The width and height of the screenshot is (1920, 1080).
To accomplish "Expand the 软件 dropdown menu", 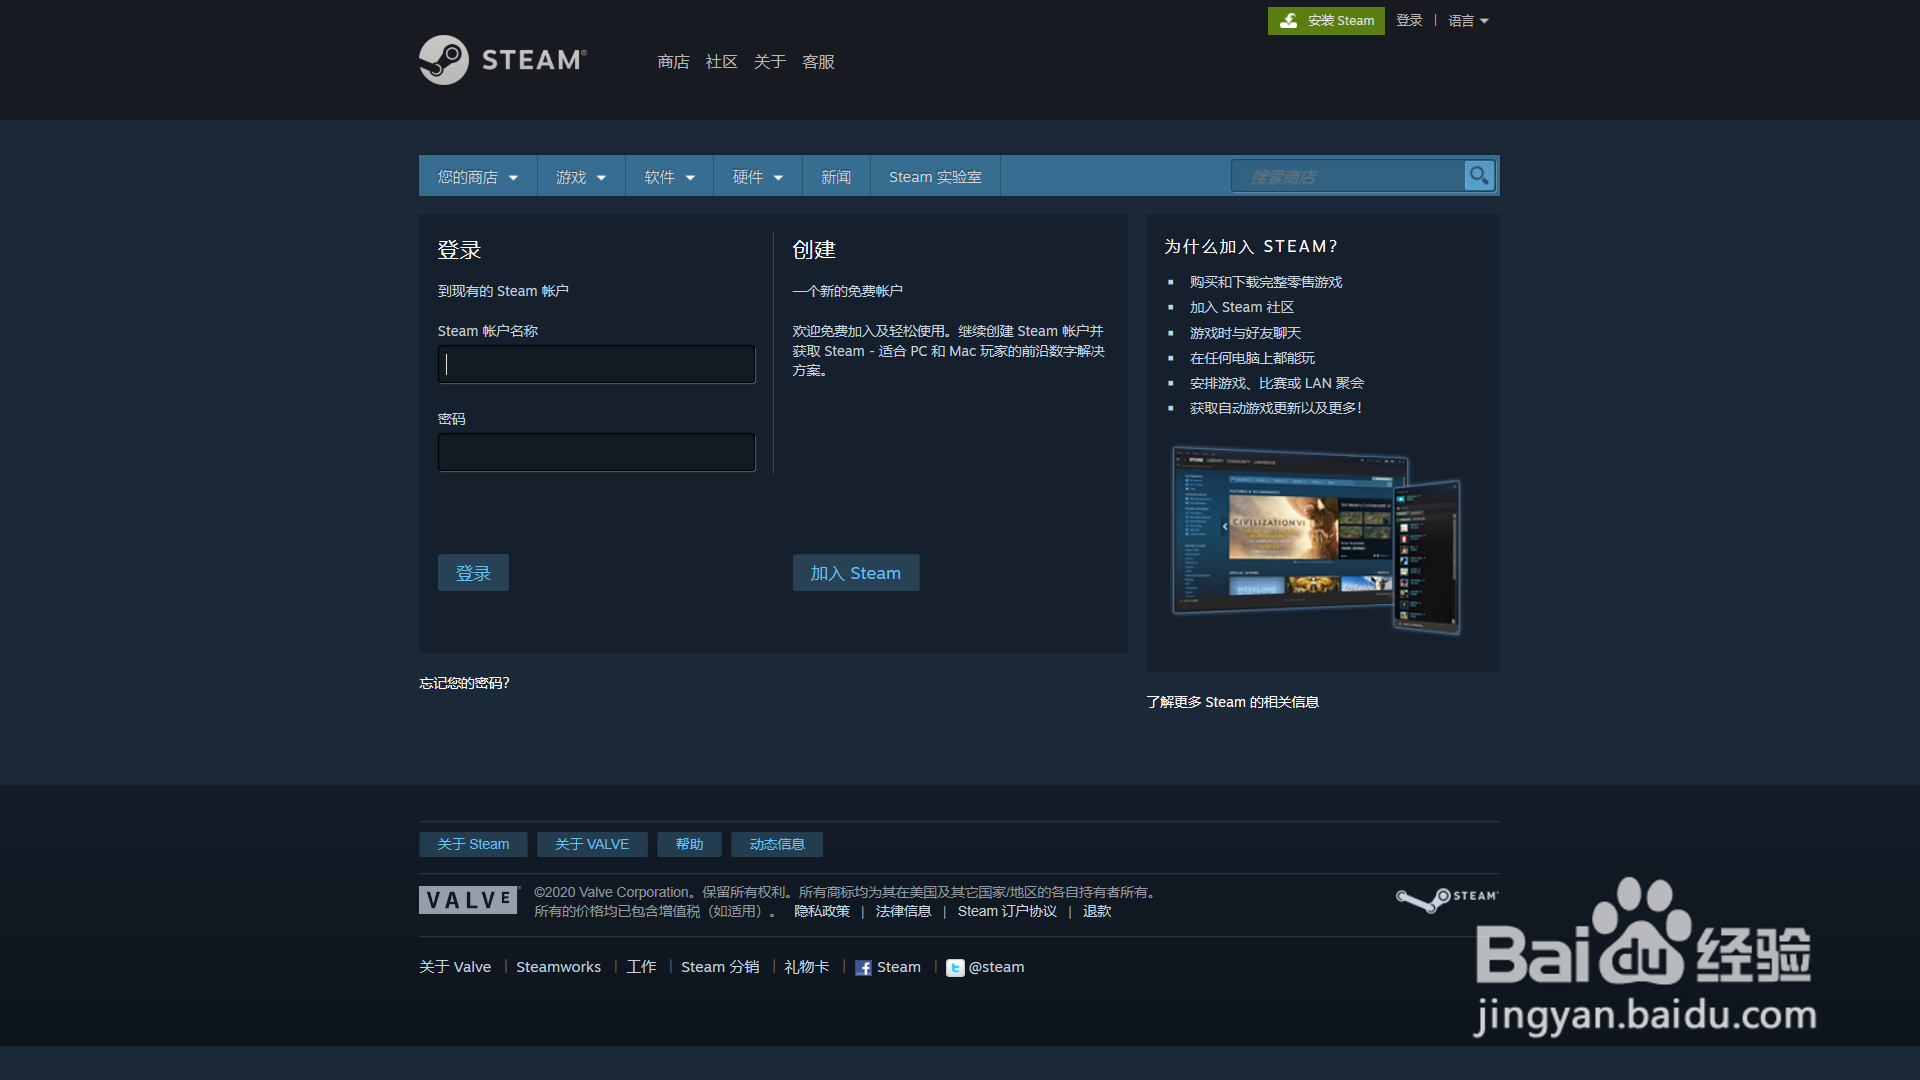I will tap(669, 176).
